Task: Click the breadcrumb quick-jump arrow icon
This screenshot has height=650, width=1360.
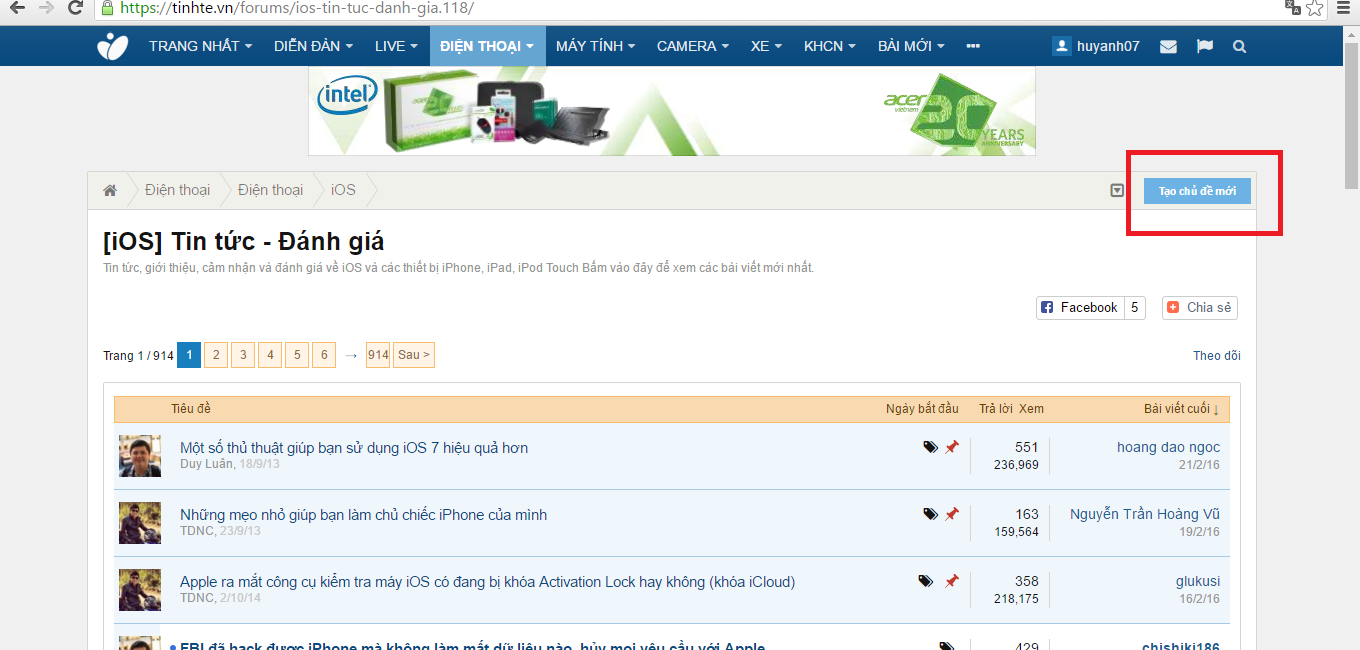Action: [x=1117, y=190]
